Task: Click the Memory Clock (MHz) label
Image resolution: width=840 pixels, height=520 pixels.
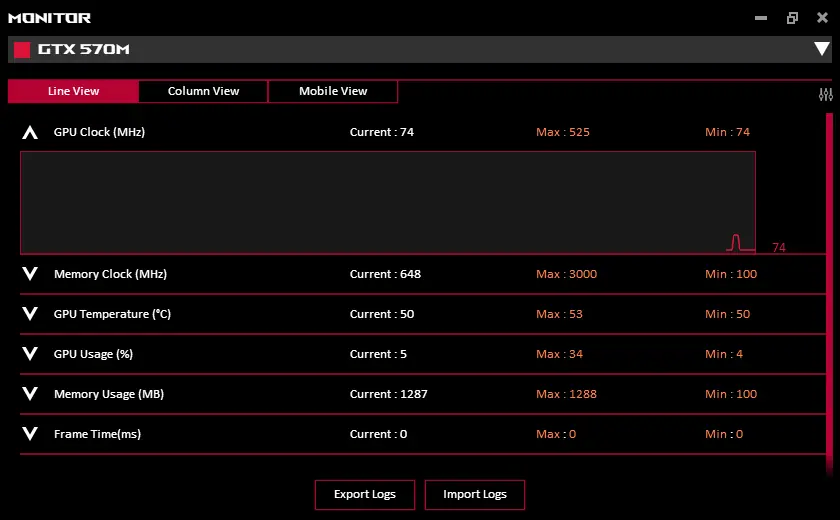Action: [x=110, y=274]
